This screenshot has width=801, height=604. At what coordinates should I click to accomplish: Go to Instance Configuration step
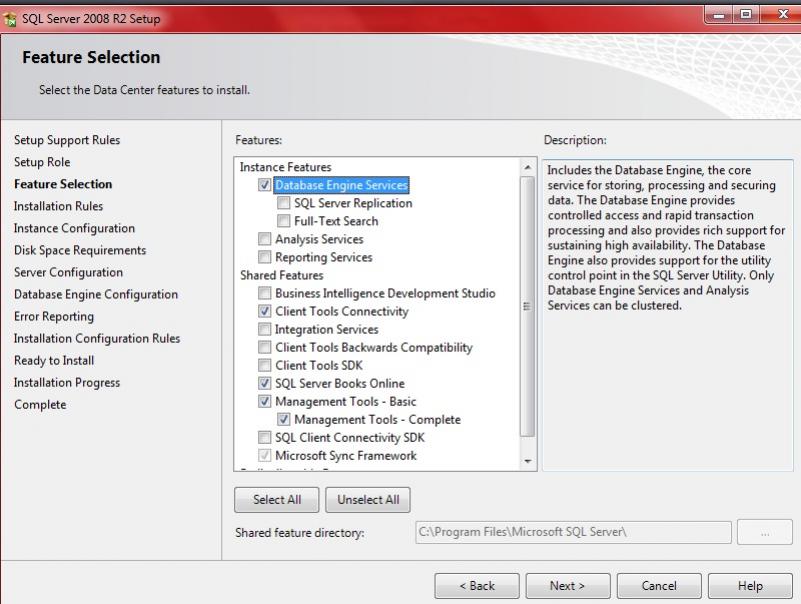tap(75, 228)
